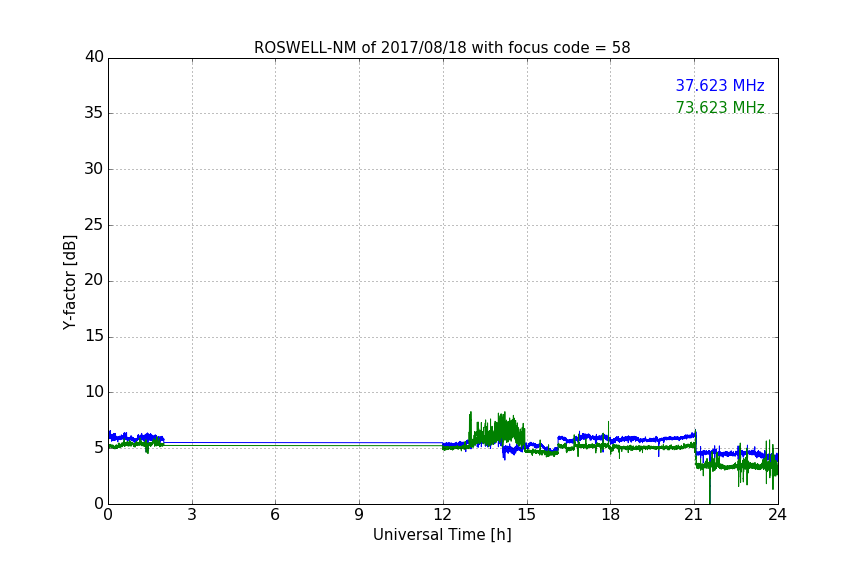Click the y-axis tick label 20
Screen dimensions: 864x576
(94, 280)
